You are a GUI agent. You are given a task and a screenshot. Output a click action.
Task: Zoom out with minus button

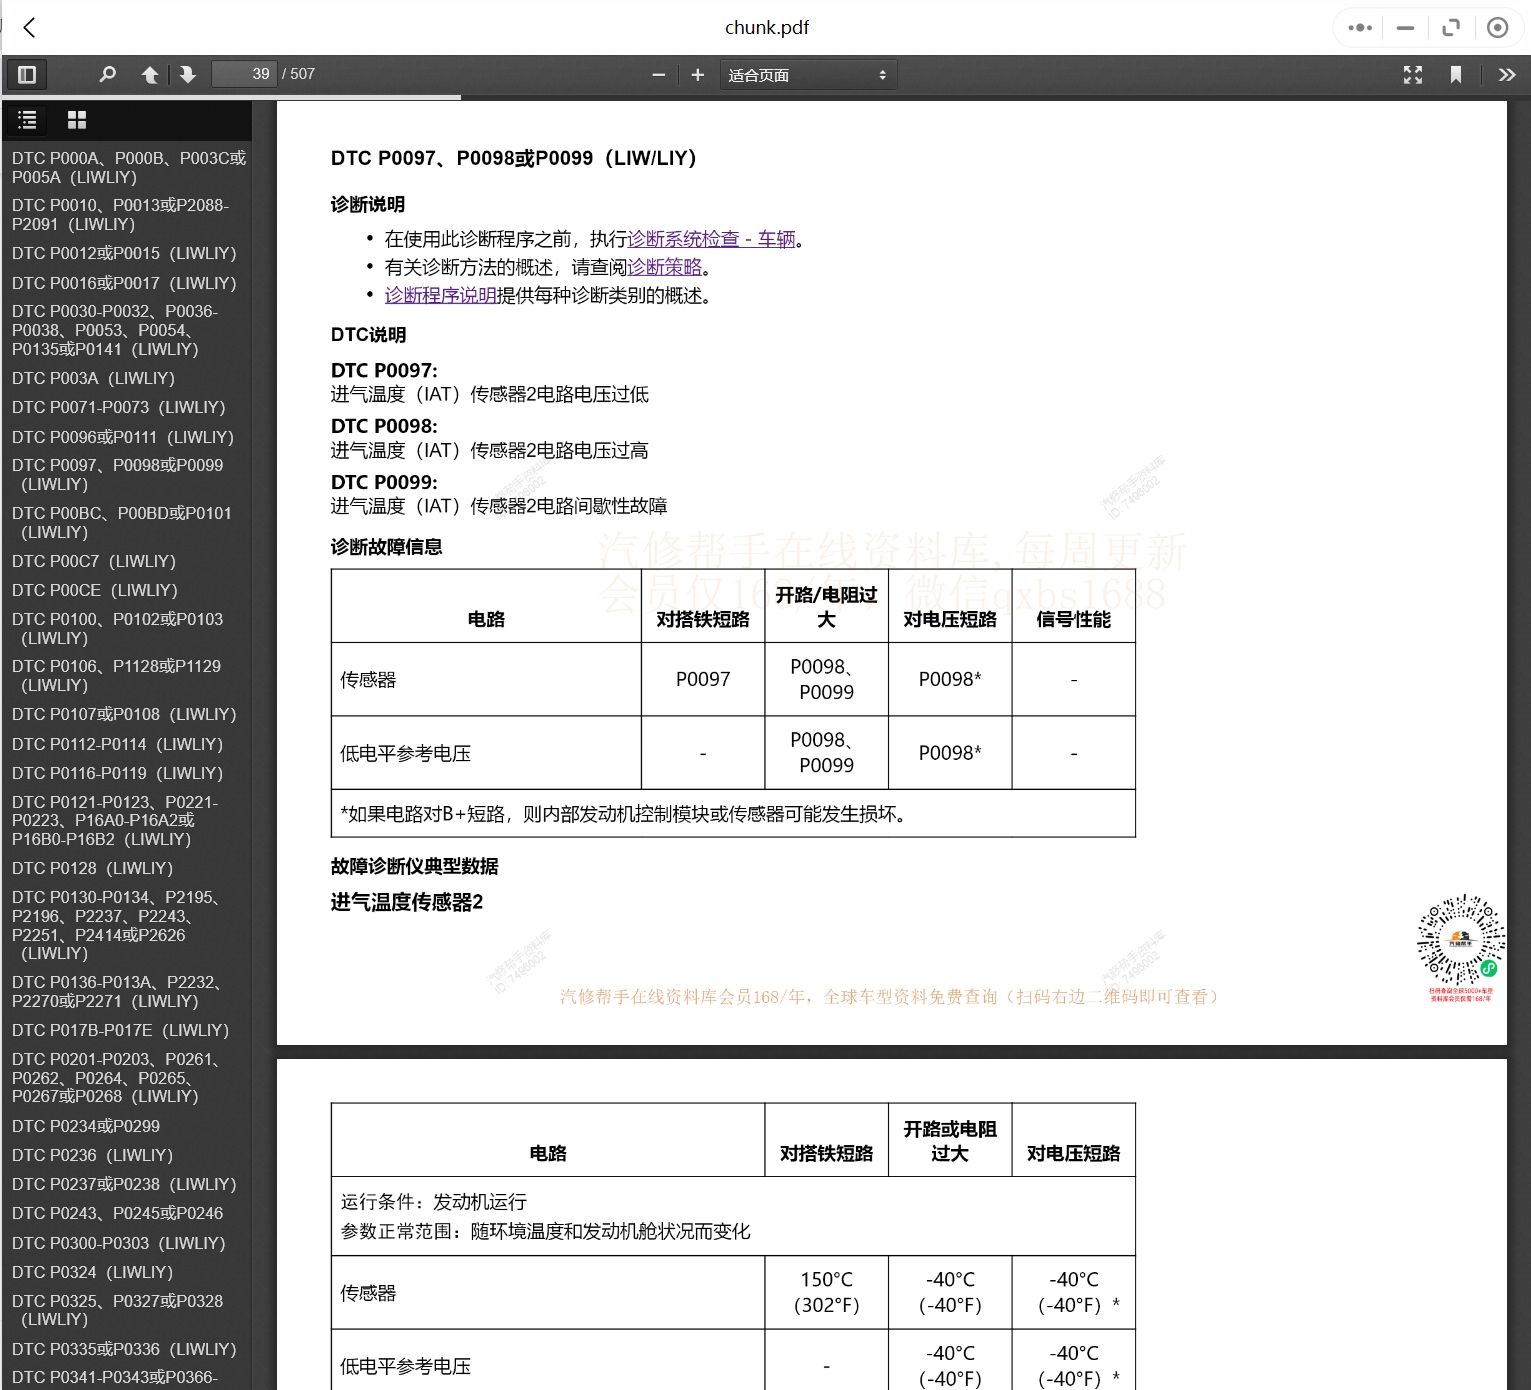click(658, 75)
